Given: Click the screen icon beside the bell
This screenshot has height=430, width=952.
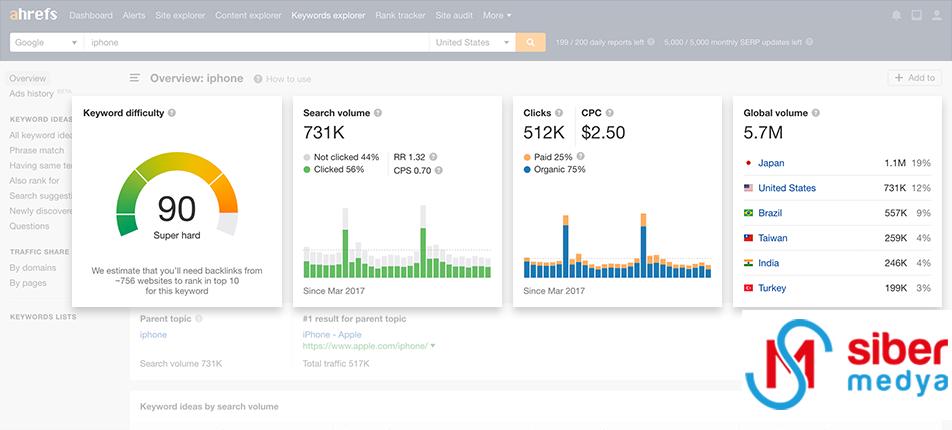Looking at the screenshot, I should point(917,15).
